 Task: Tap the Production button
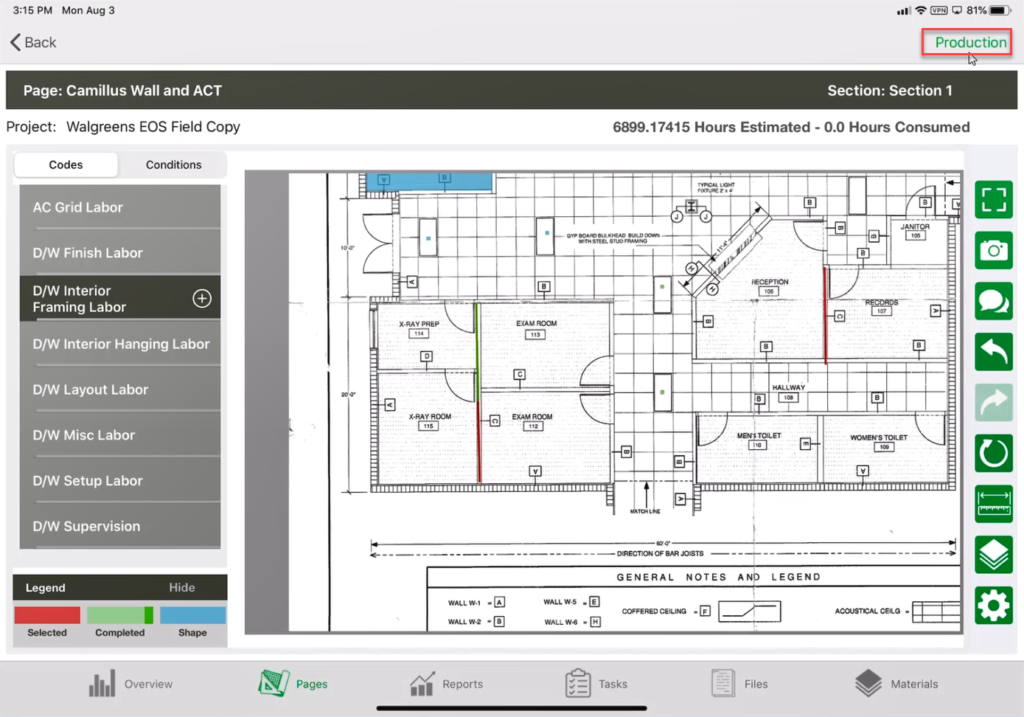pos(970,42)
